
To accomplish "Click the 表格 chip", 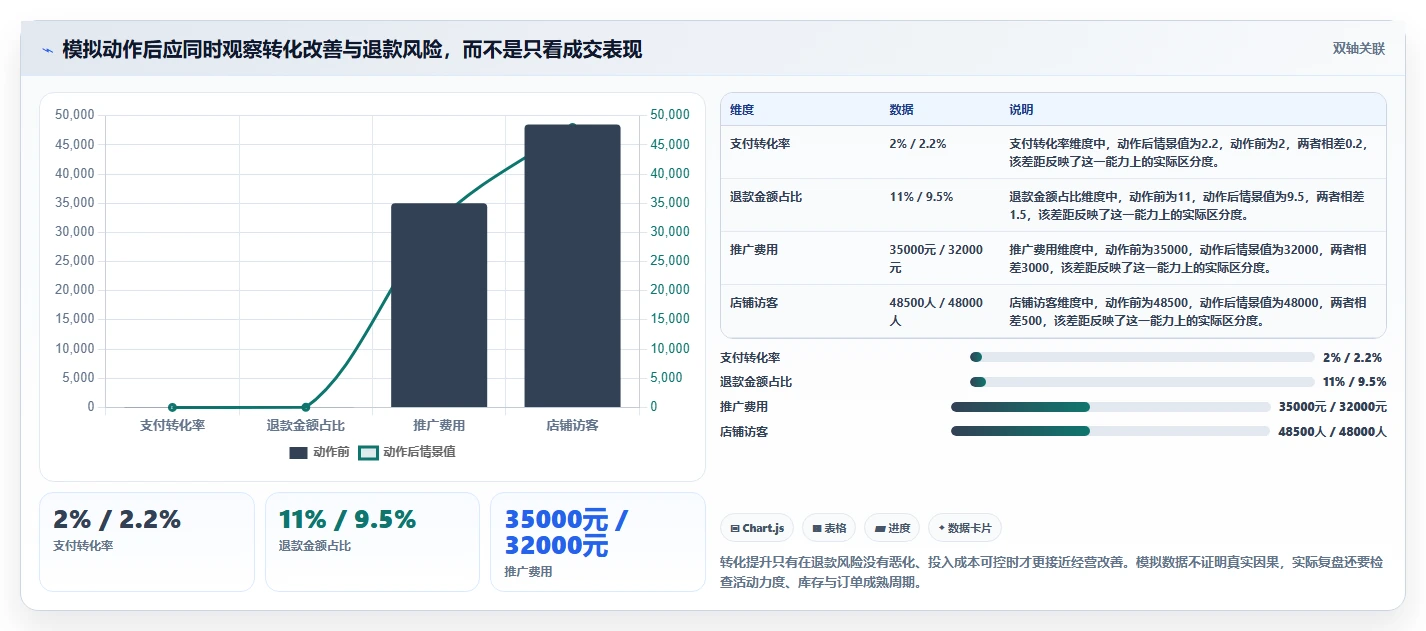I will click(x=829, y=528).
